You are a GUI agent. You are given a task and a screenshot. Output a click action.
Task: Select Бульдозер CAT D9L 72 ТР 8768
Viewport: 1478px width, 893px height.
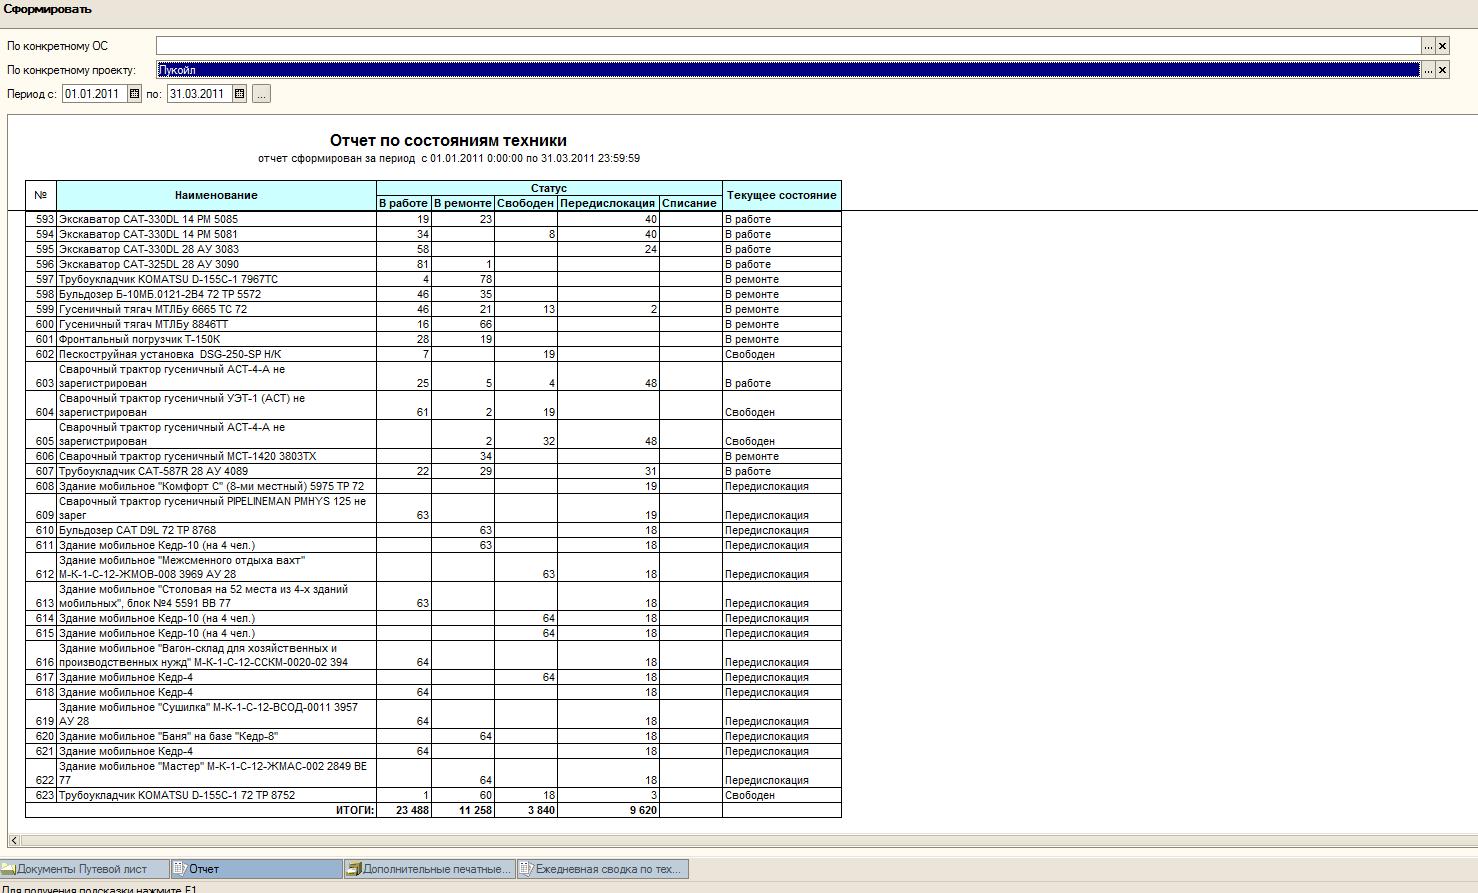[x=433, y=530]
